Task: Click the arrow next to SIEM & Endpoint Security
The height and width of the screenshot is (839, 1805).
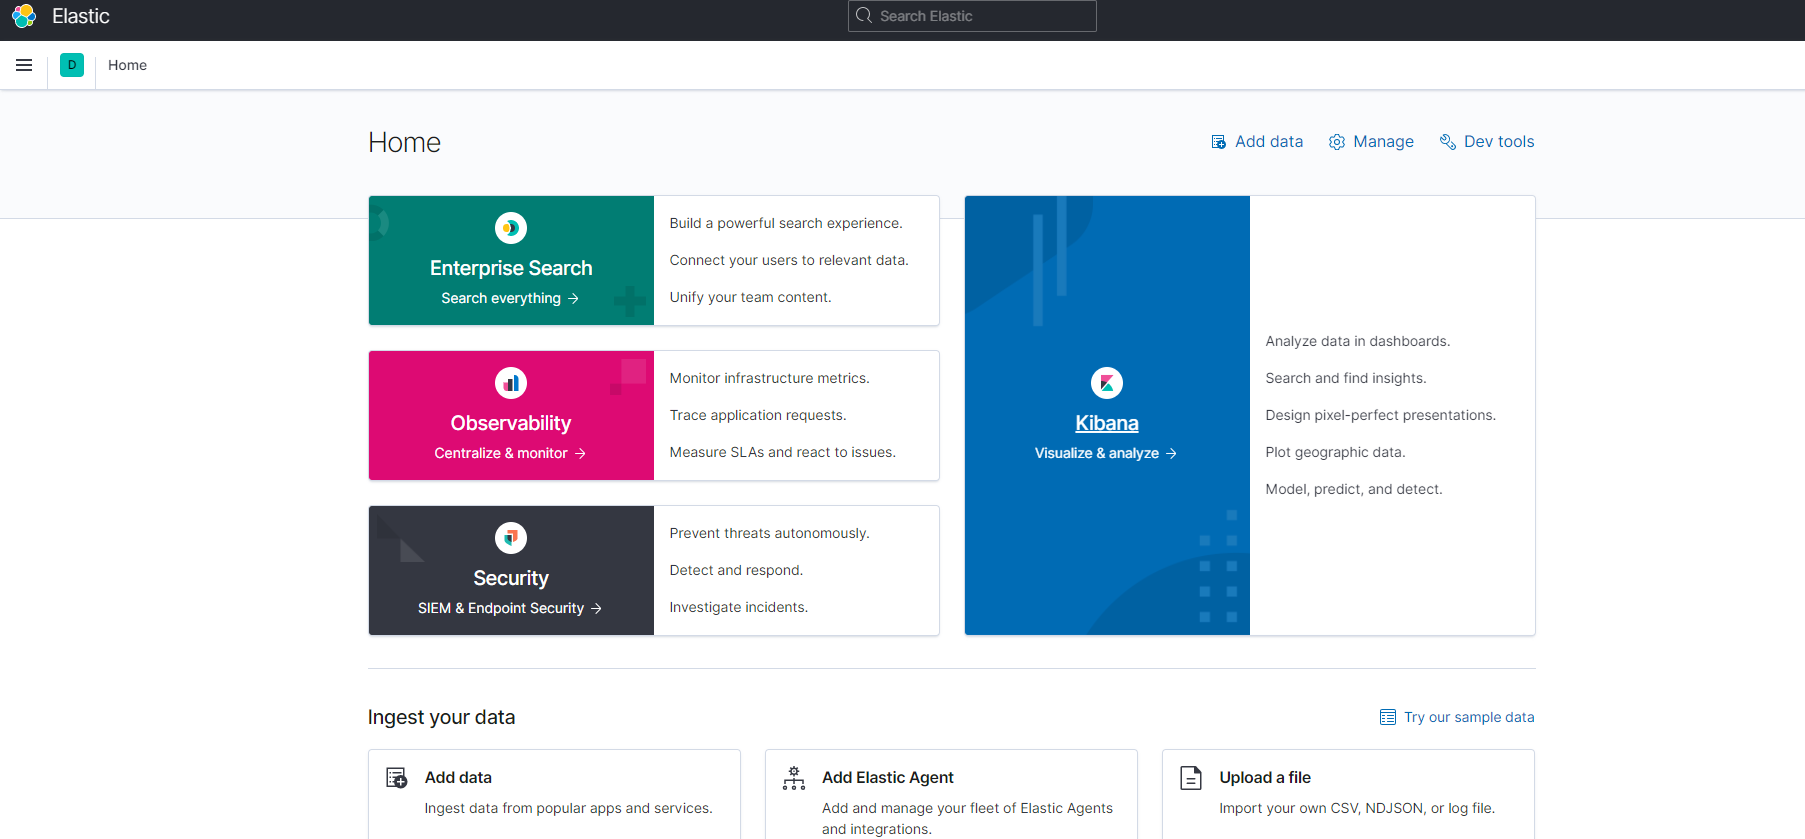Action: click(x=596, y=608)
